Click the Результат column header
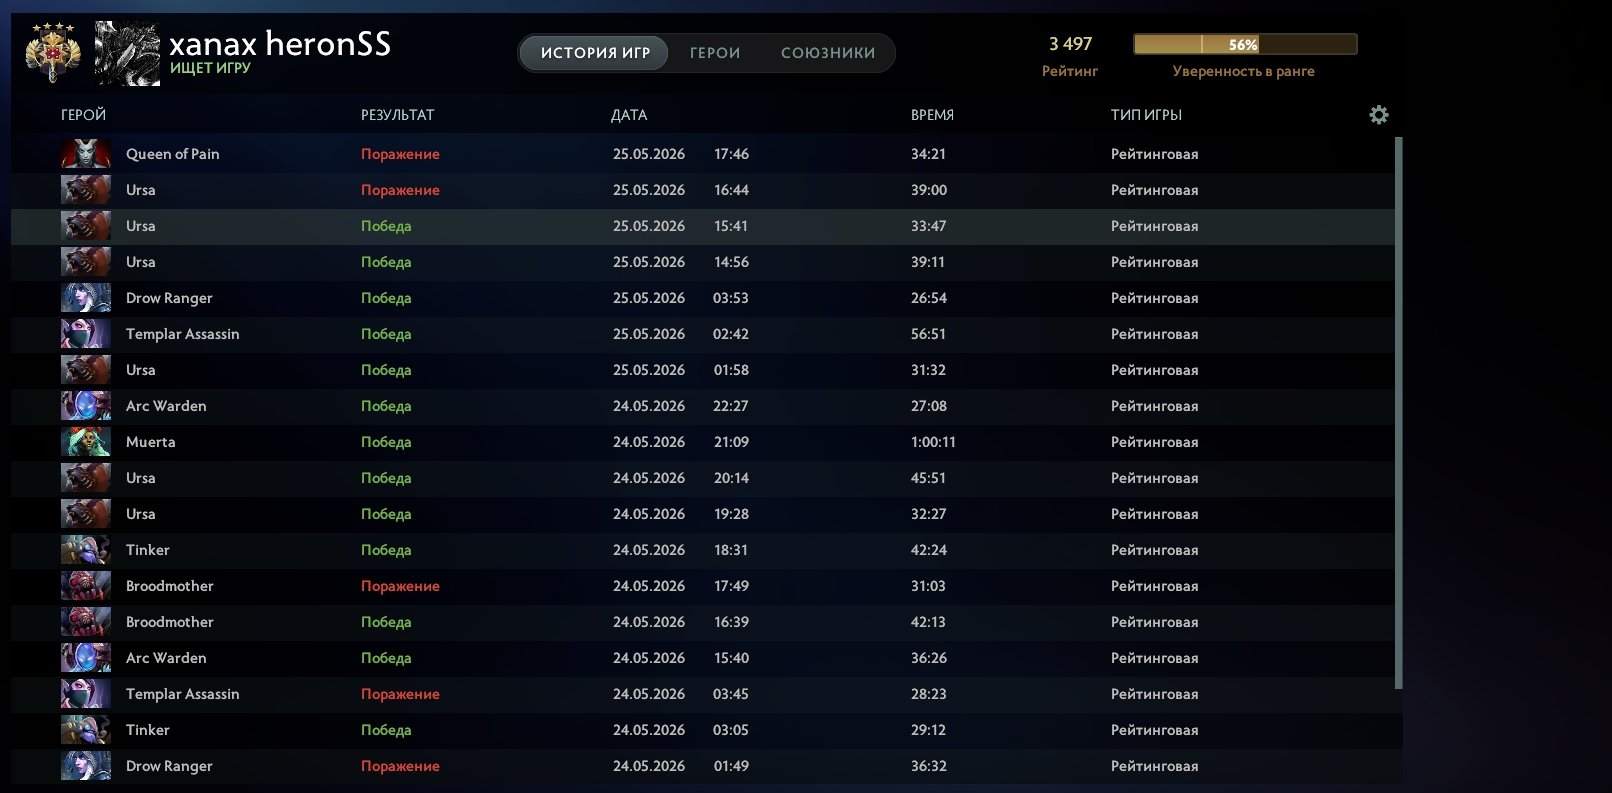This screenshot has height=793, width=1612. click(397, 115)
